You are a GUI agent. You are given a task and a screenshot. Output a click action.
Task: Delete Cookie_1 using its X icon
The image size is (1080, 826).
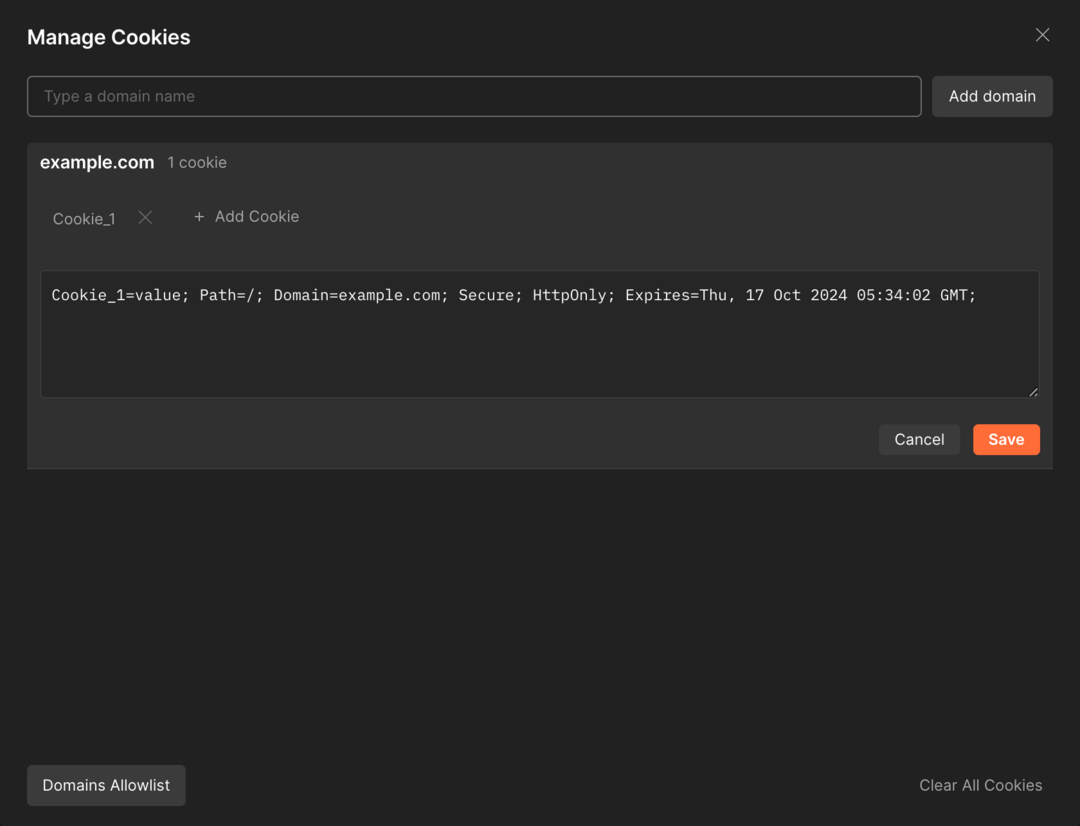pyautogui.click(x=145, y=218)
